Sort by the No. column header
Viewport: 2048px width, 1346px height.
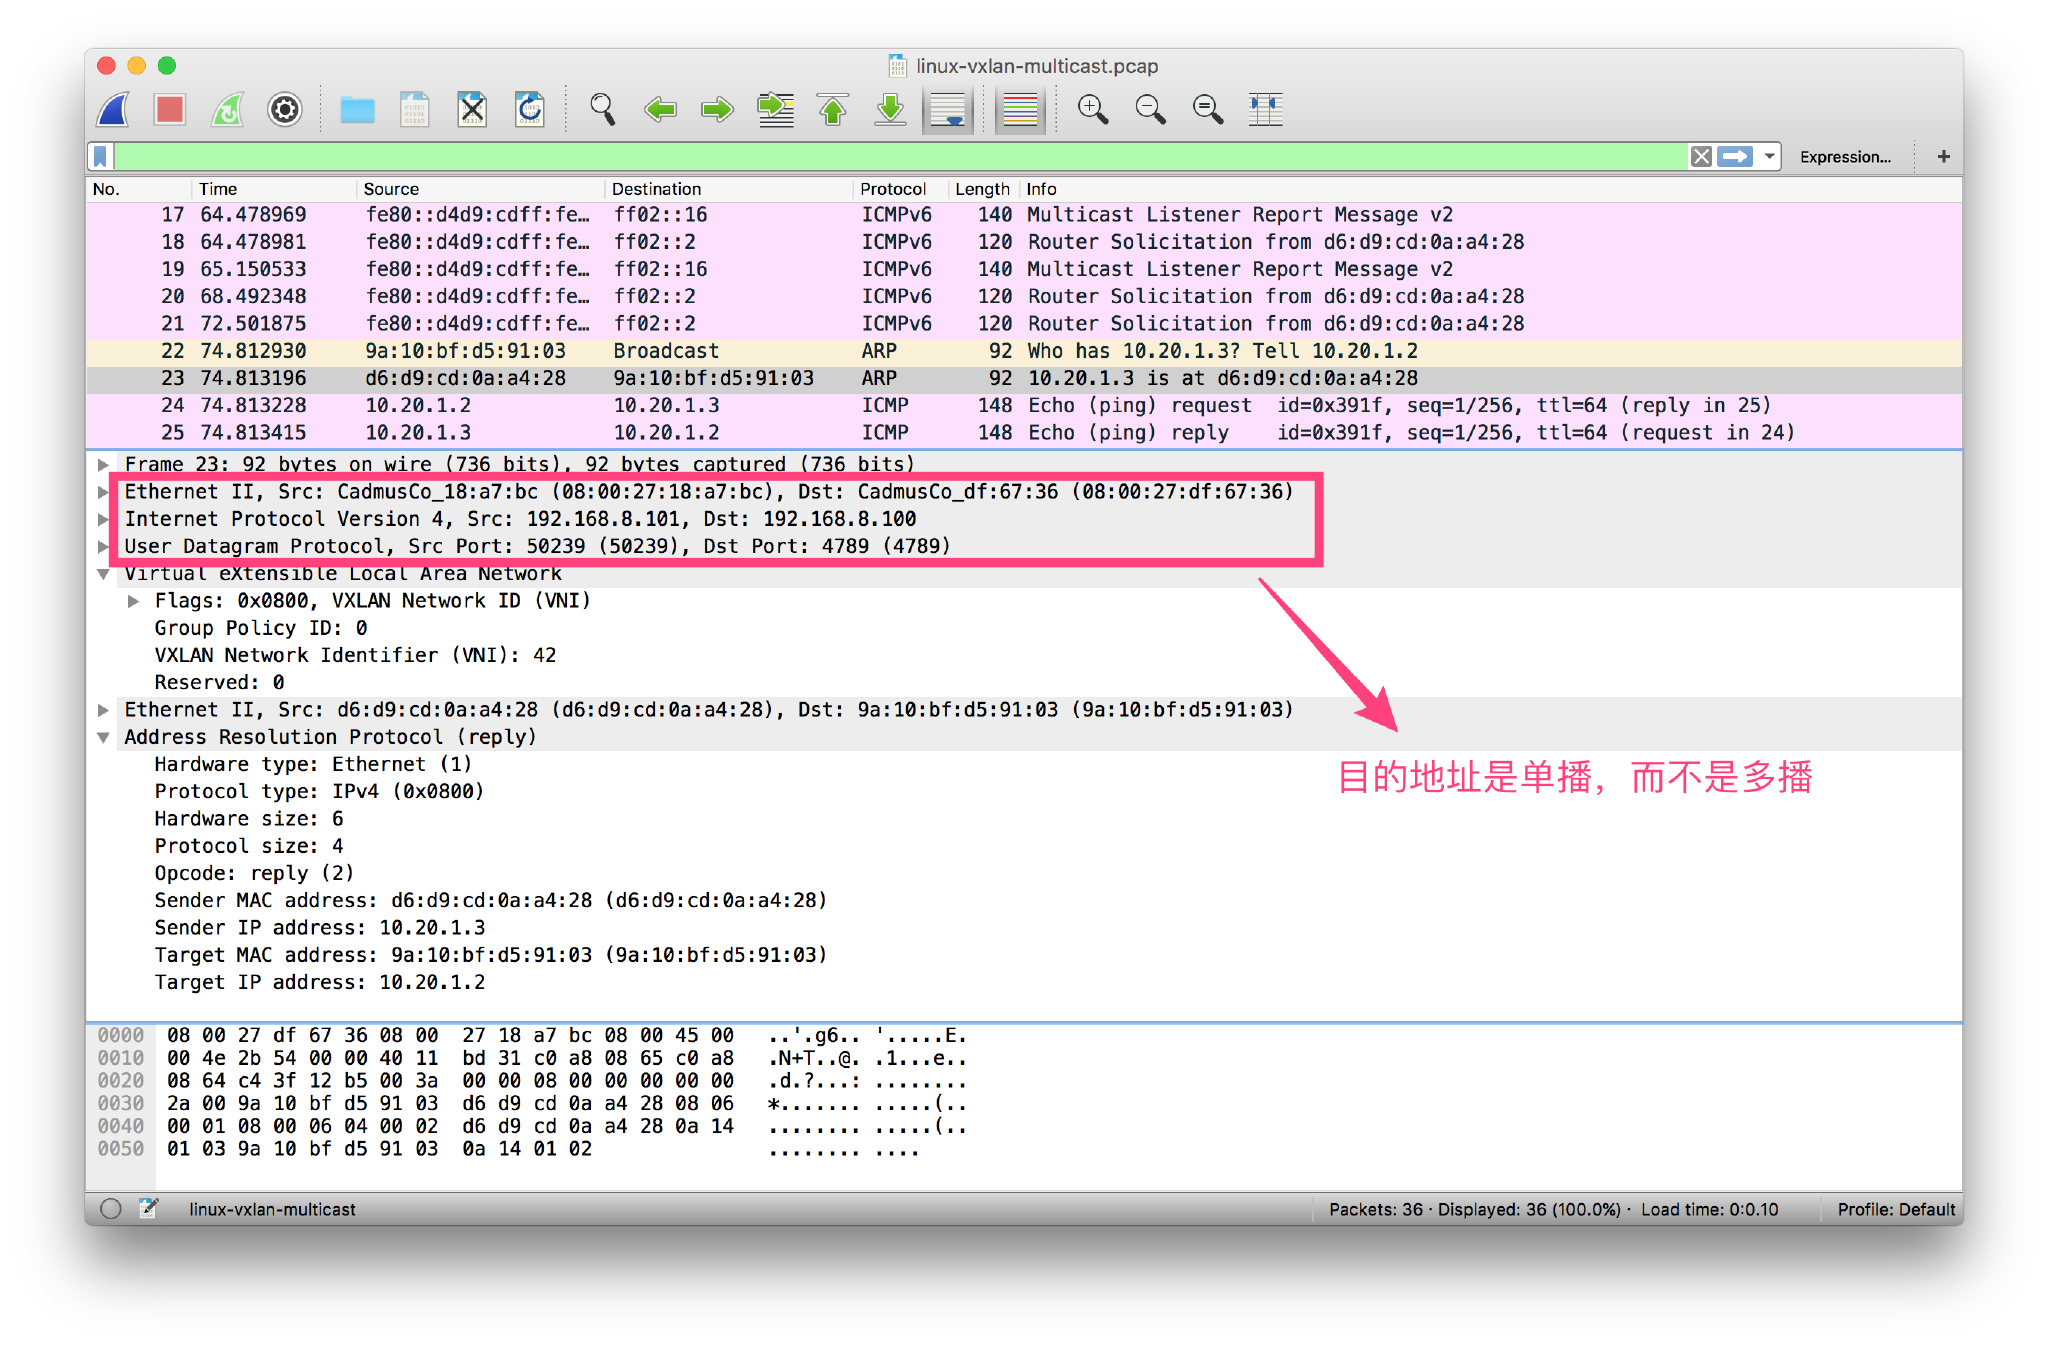138,189
